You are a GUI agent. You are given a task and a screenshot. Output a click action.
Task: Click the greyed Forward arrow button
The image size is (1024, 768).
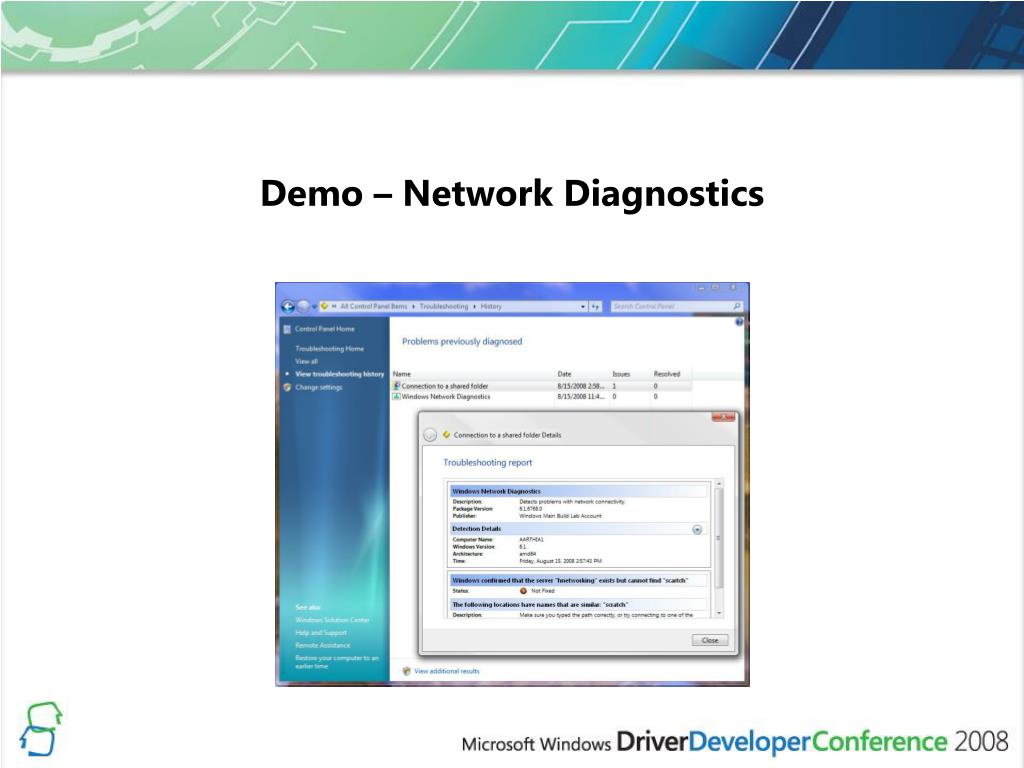(x=303, y=306)
